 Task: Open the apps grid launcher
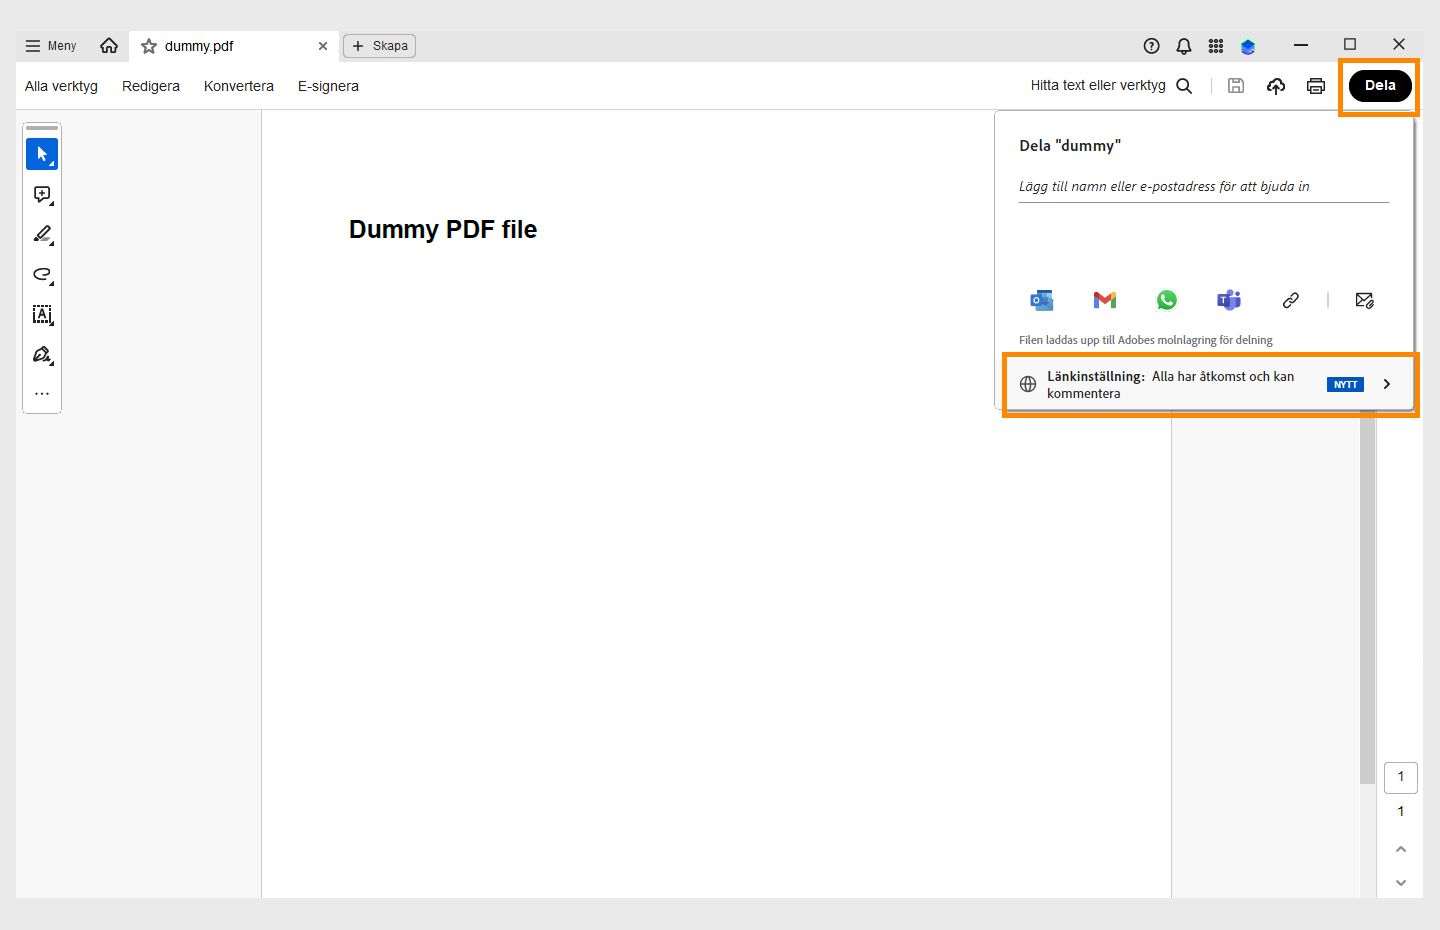tap(1216, 46)
